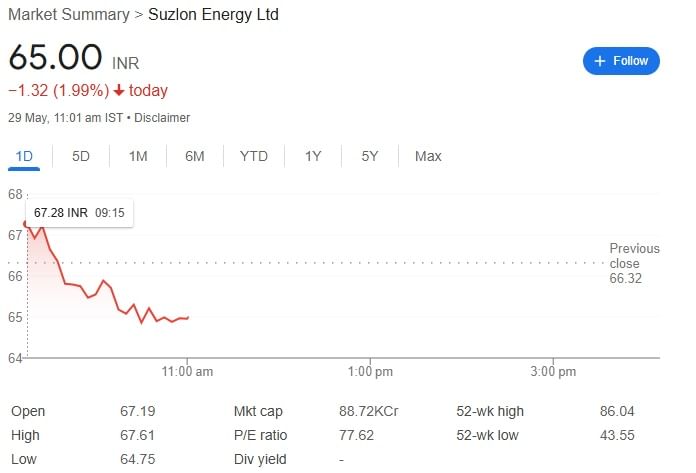Click the red down arrow icon
The height and width of the screenshot is (473, 696).
coord(119,91)
